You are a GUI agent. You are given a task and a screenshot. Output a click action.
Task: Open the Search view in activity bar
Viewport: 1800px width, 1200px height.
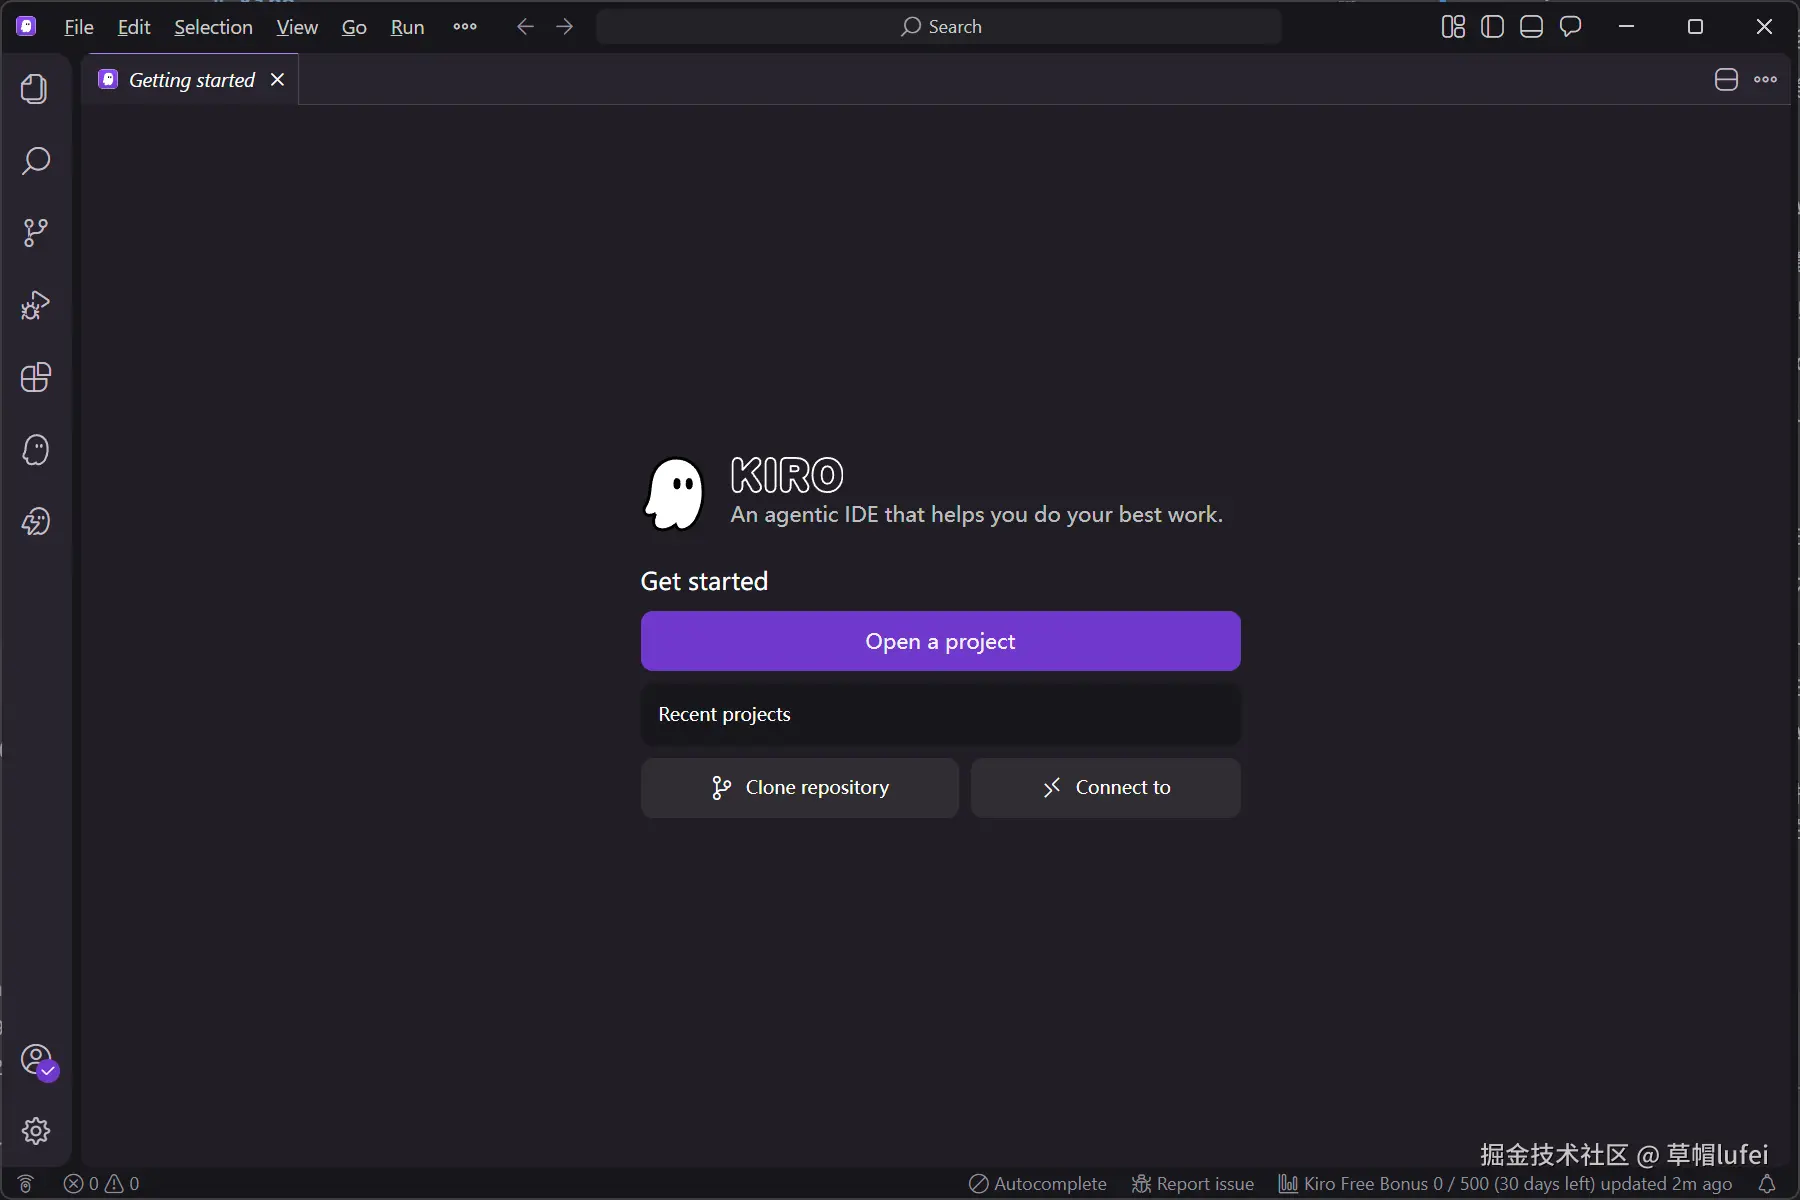[35, 161]
